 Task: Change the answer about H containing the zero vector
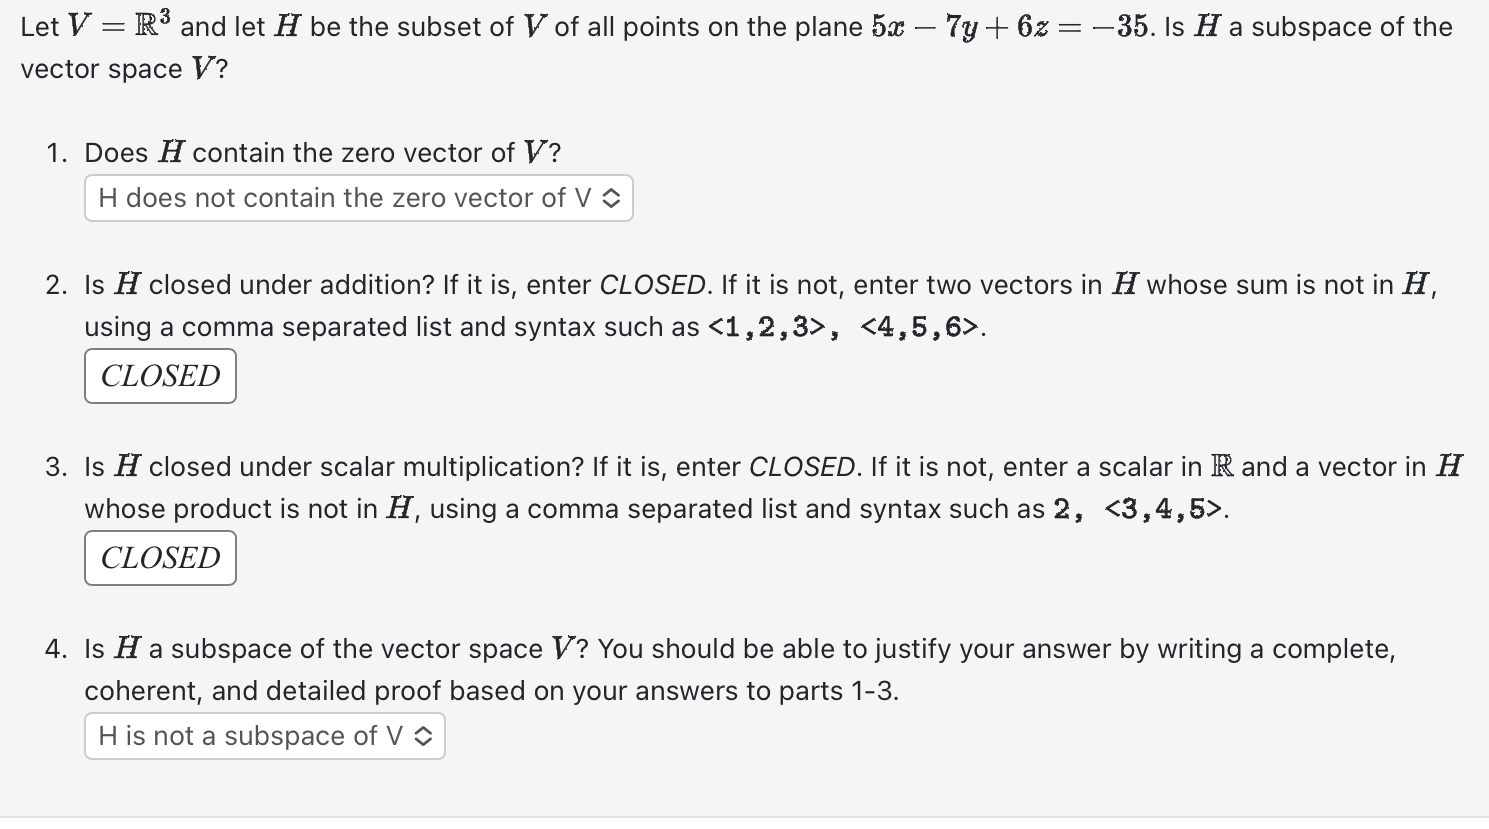pyautogui.click(x=359, y=198)
